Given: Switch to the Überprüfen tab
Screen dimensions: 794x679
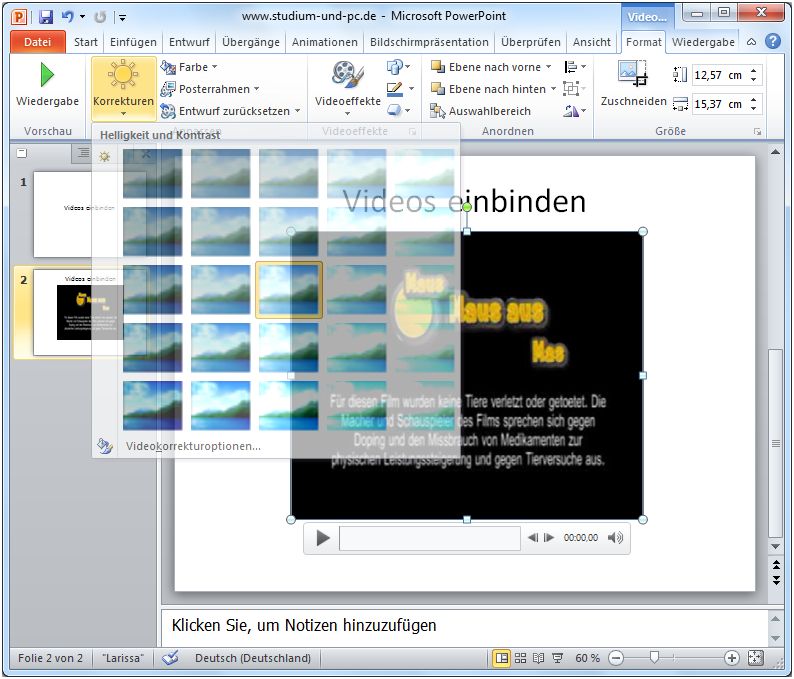Looking at the screenshot, I should click(531, 42).
